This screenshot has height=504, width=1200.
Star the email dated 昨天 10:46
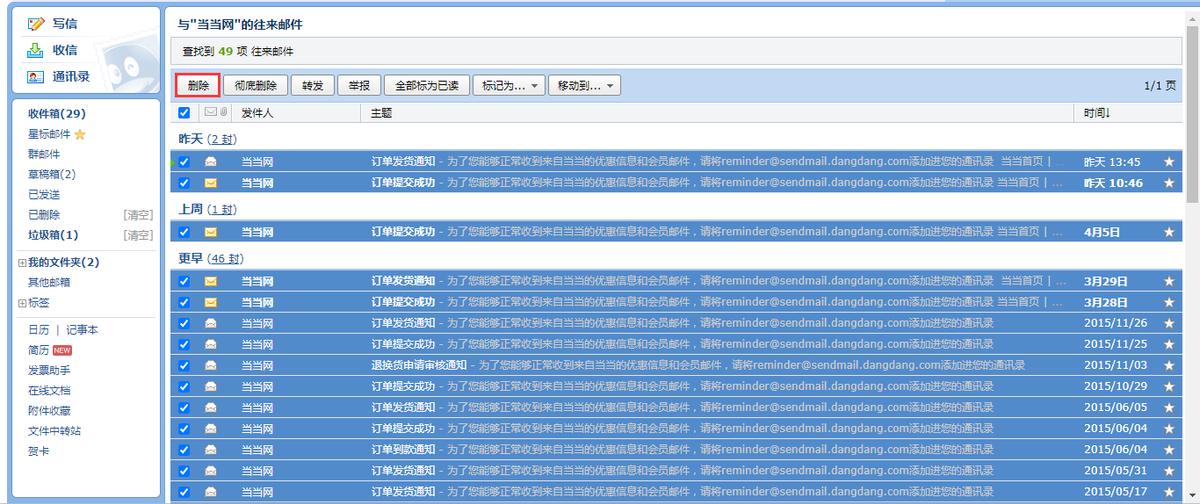click(x=1169, y=182)
